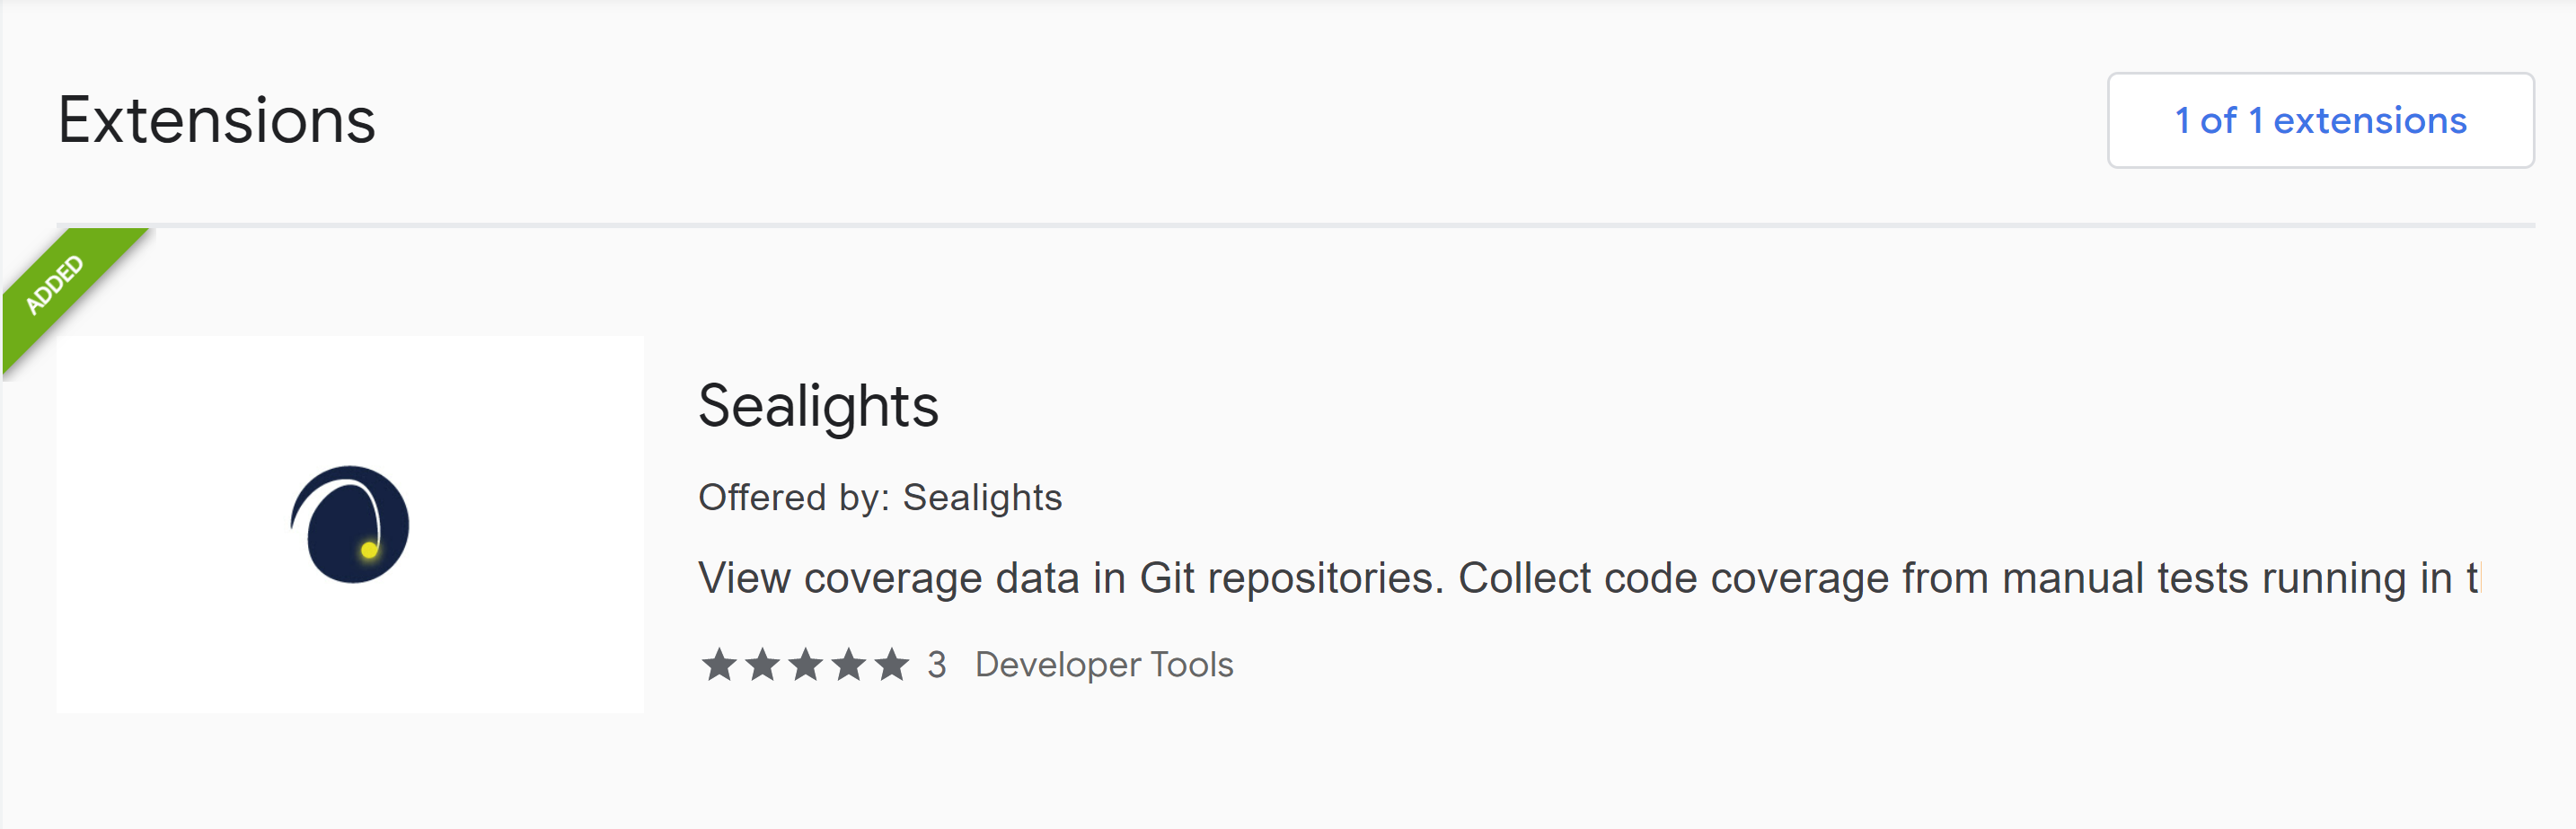Image resolution: width=2576 pixels, height=829 pixels.
Task: Open the Sealights extension title
Action: pyautogui.click(x=817, y=406)
